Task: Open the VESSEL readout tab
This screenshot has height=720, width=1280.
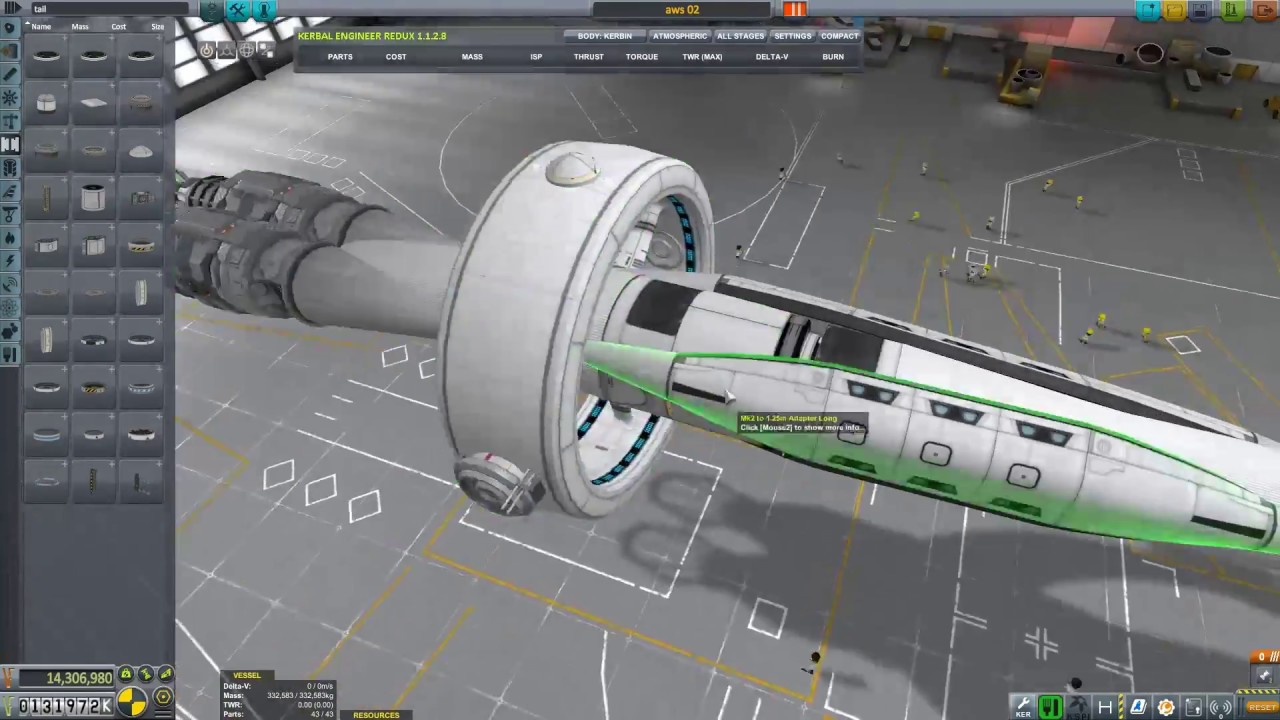Action: tap(246, 675)
